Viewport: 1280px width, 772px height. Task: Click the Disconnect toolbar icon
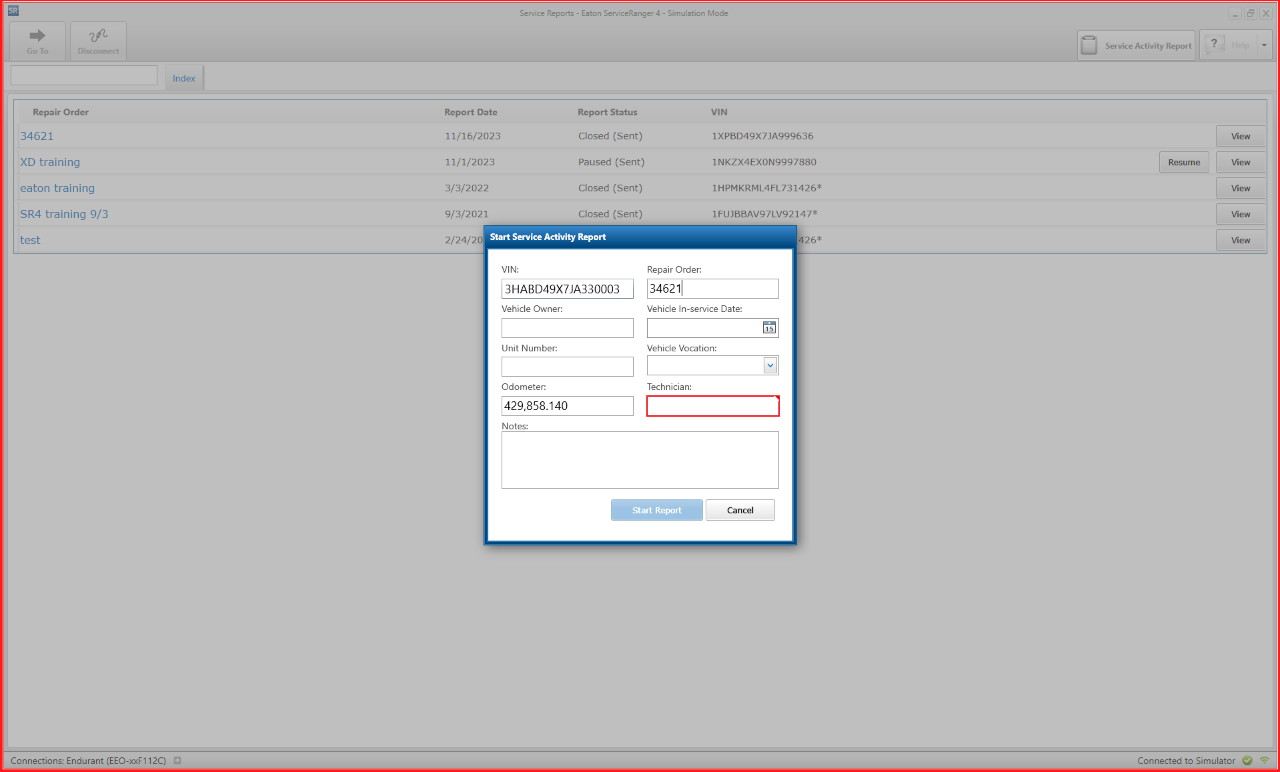pos(98,36)
